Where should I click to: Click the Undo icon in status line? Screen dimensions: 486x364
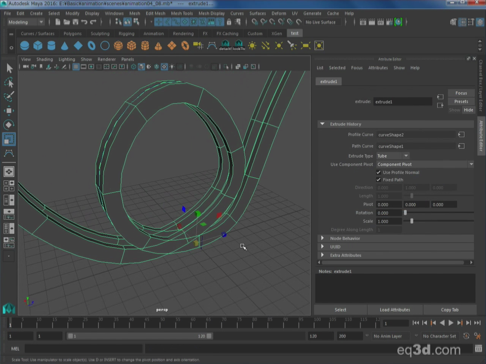pos(84,22)
